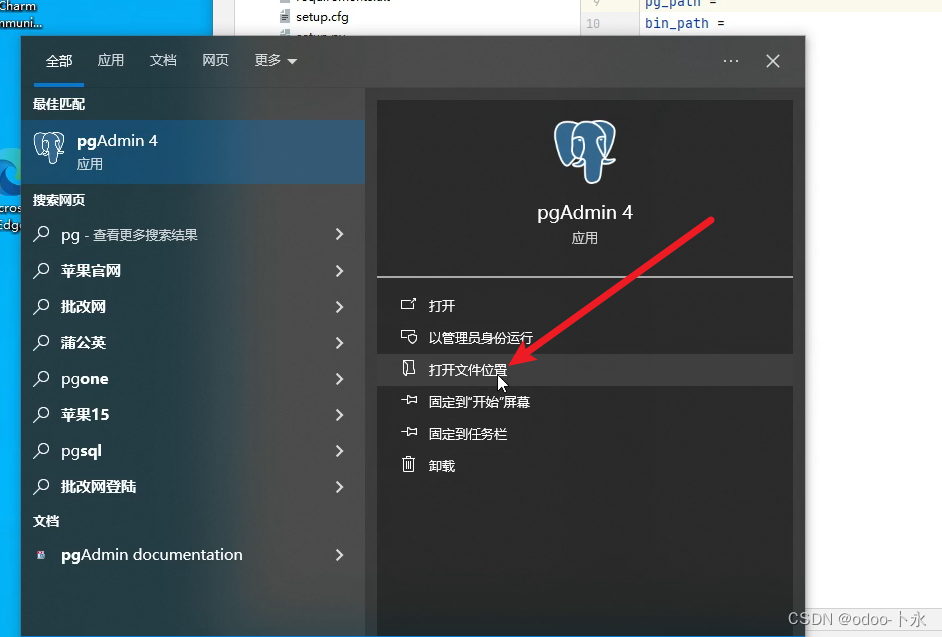Click the search icon beside 苹果官网

[41, 270]
